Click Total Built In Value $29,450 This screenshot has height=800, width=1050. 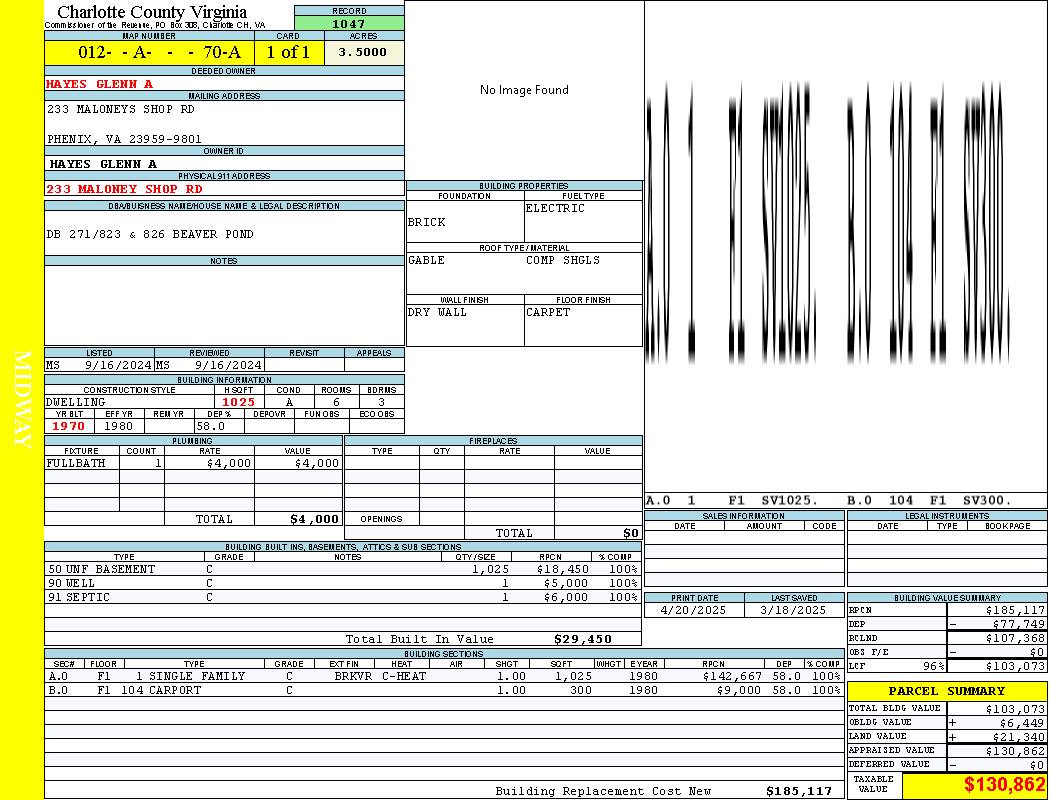583,639
